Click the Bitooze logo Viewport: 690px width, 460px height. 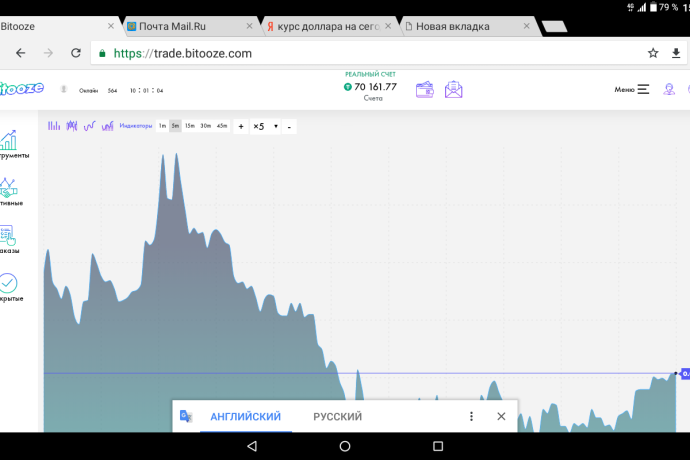(x=22, y=88)
